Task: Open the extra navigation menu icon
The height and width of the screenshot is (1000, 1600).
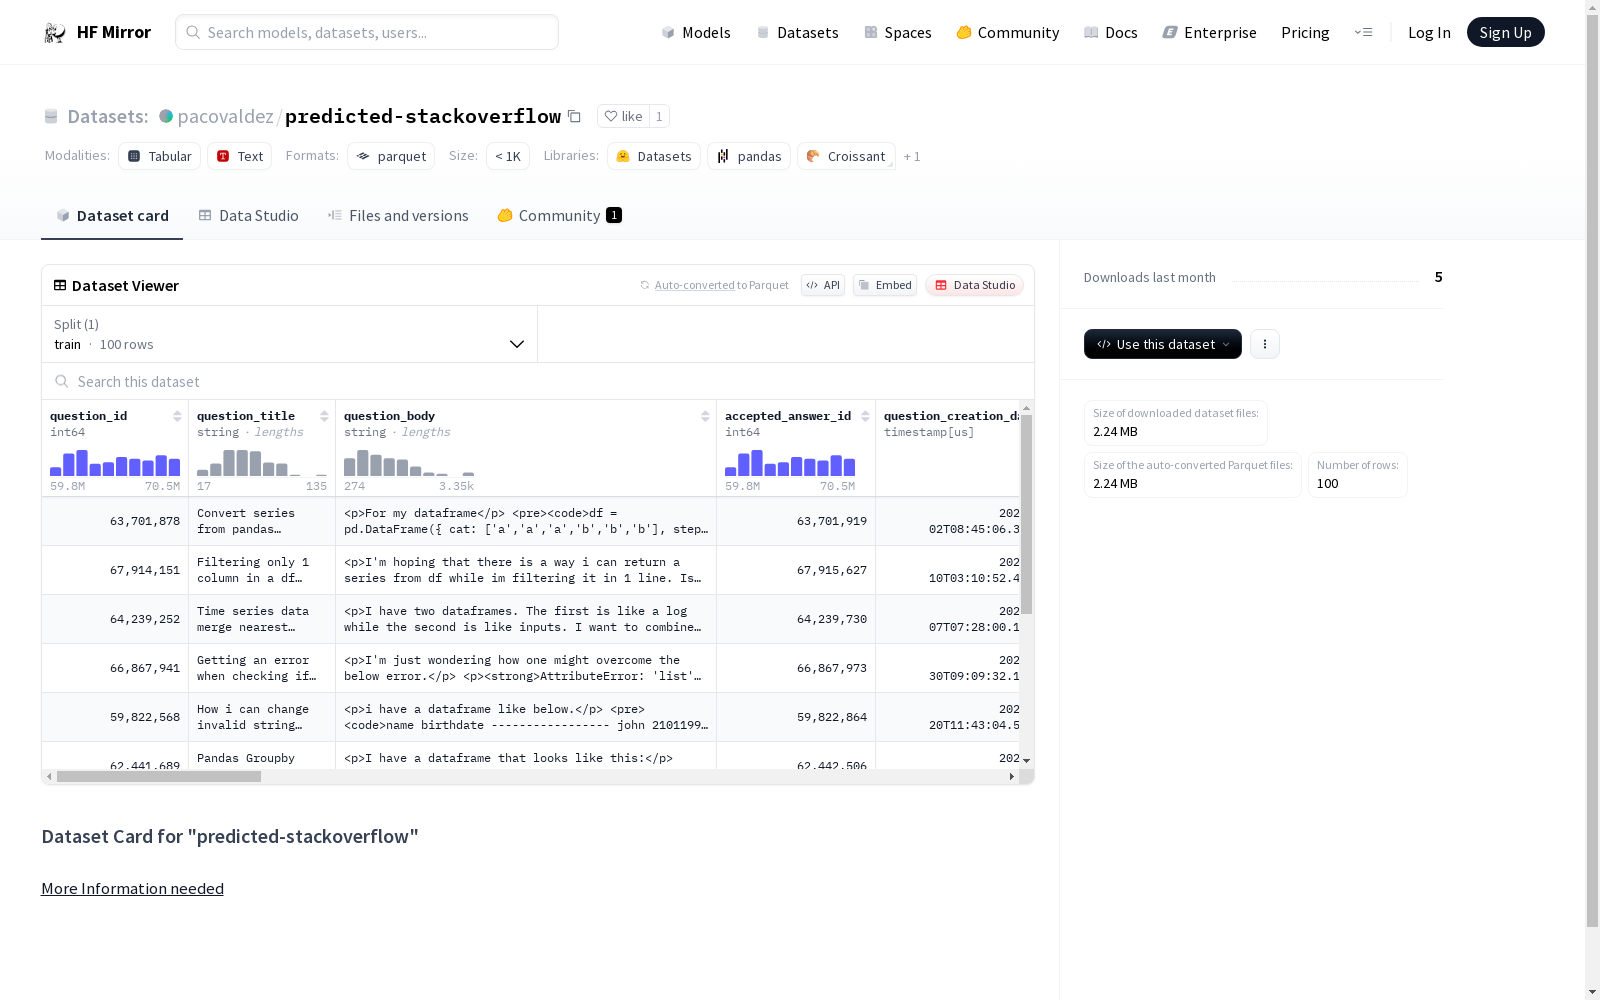Action: point(1363,33)
